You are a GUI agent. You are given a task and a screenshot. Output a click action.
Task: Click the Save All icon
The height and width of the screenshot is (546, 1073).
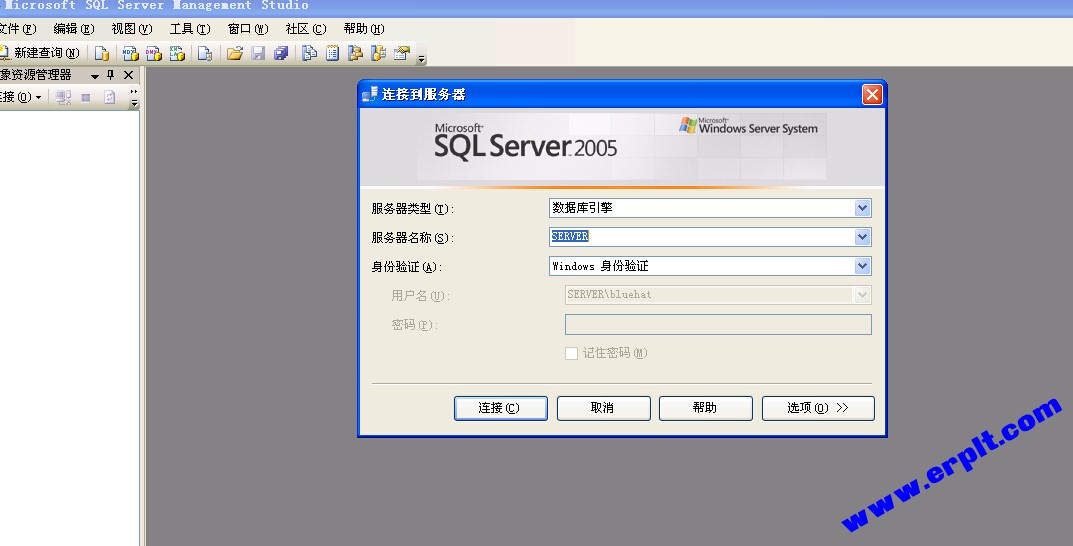click(281, 53)
